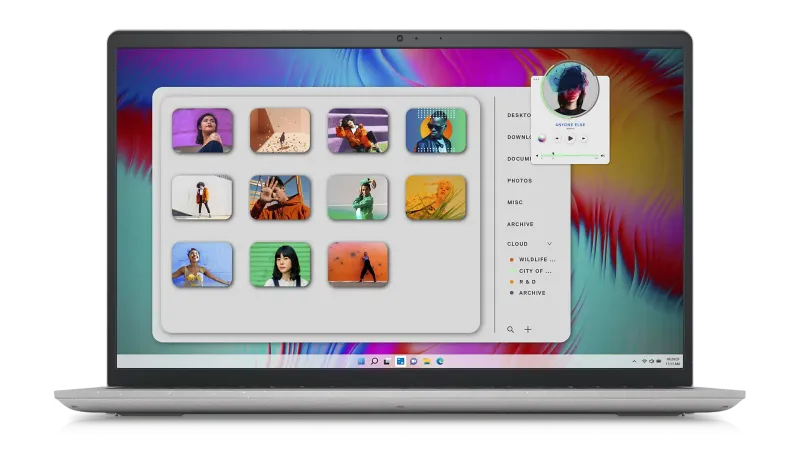Click the loud-volume speaker icon in music player

point(603,156)
